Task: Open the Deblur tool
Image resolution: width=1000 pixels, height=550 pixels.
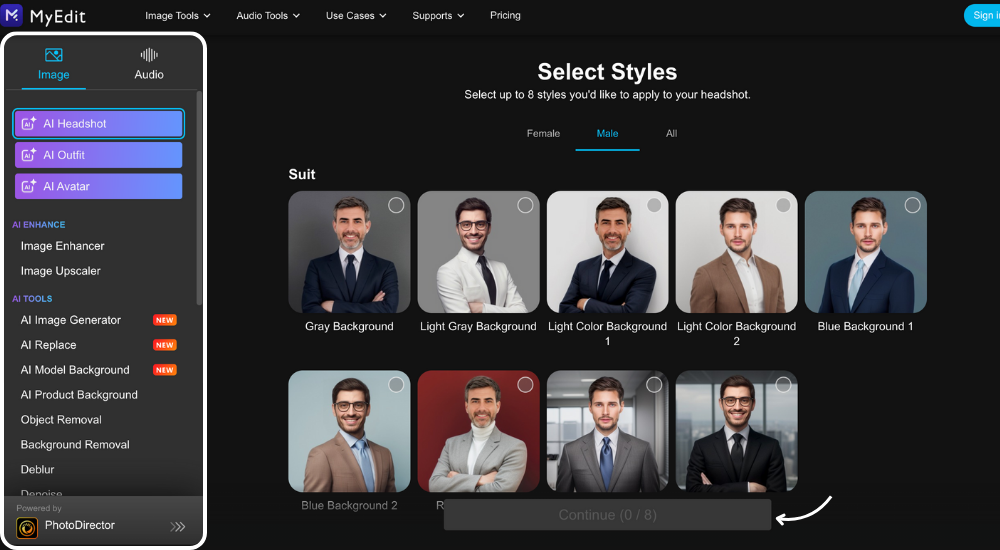Action: 38,470
